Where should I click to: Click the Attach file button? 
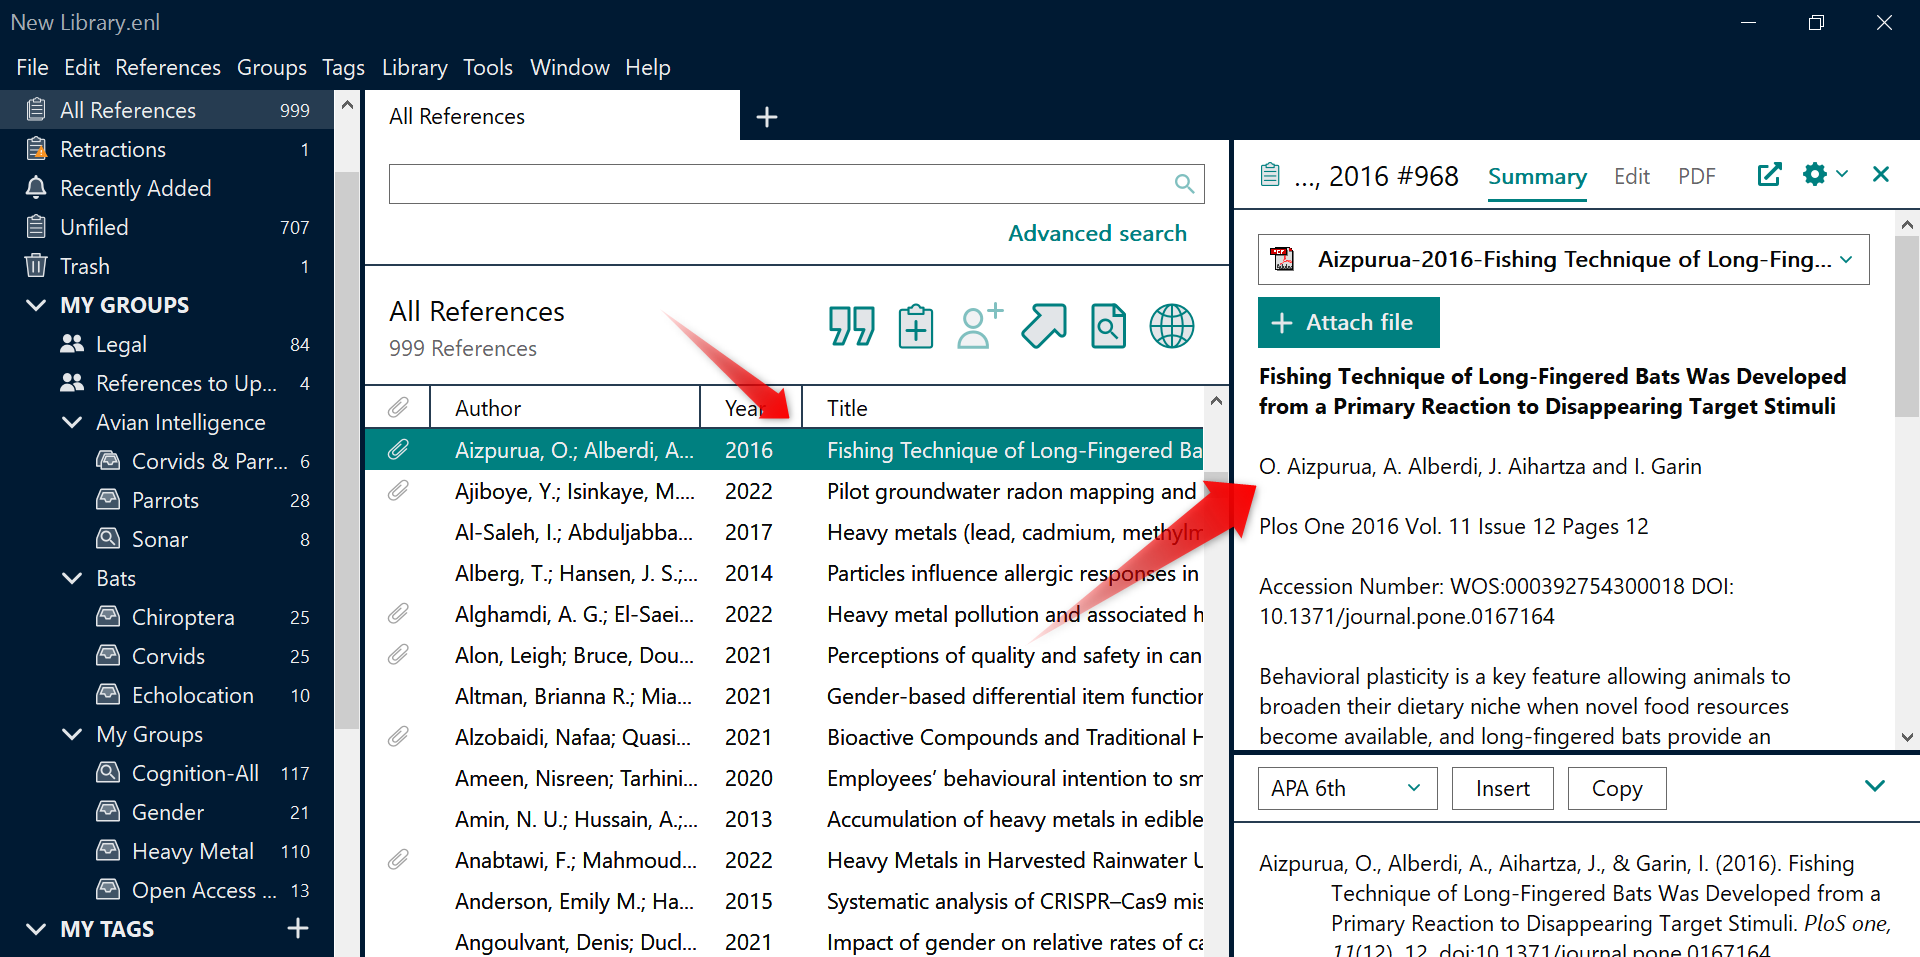point(1348,322)
